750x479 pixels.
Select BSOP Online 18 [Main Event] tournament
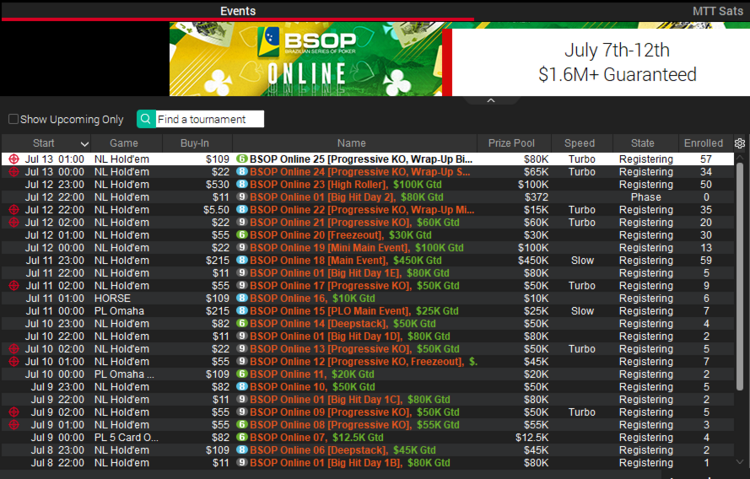(x=367, y=260)
